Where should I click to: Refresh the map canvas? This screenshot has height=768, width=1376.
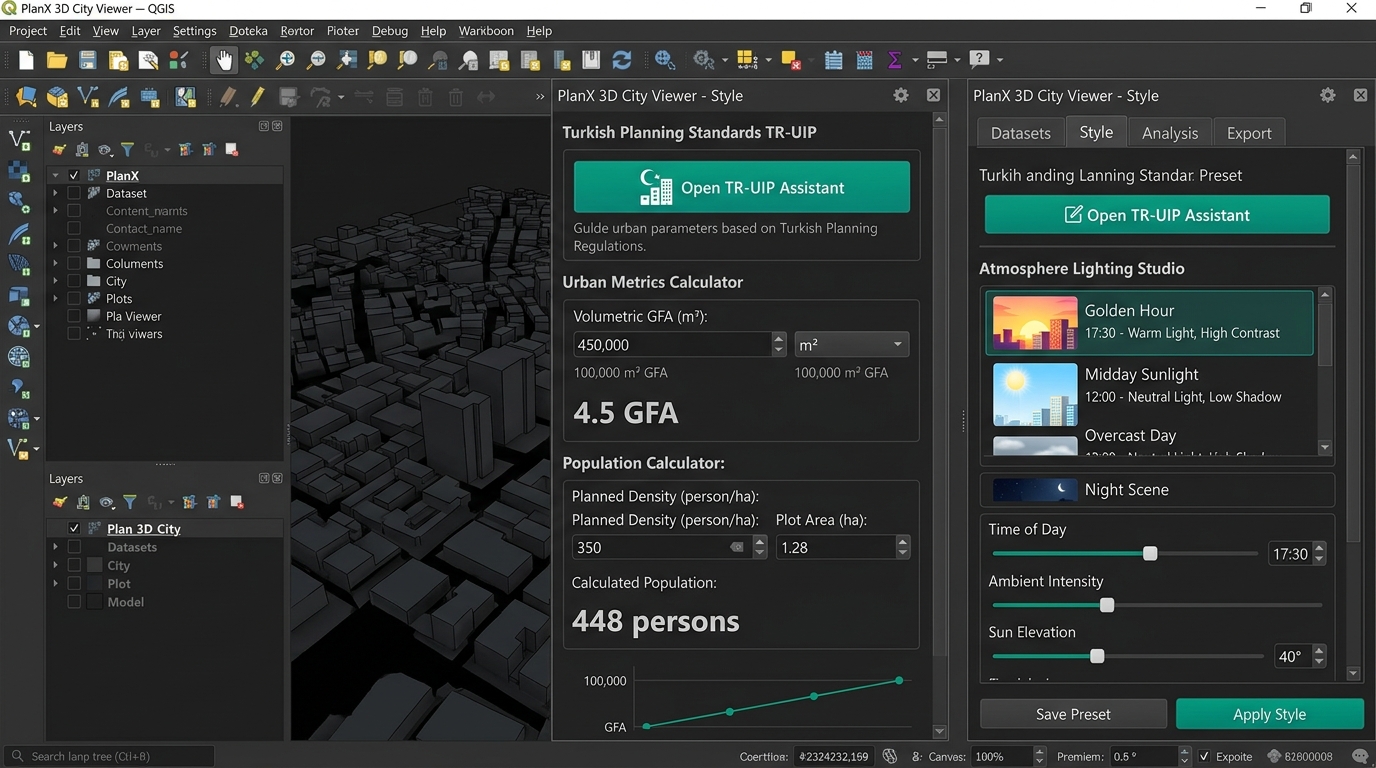click(622, 60)
